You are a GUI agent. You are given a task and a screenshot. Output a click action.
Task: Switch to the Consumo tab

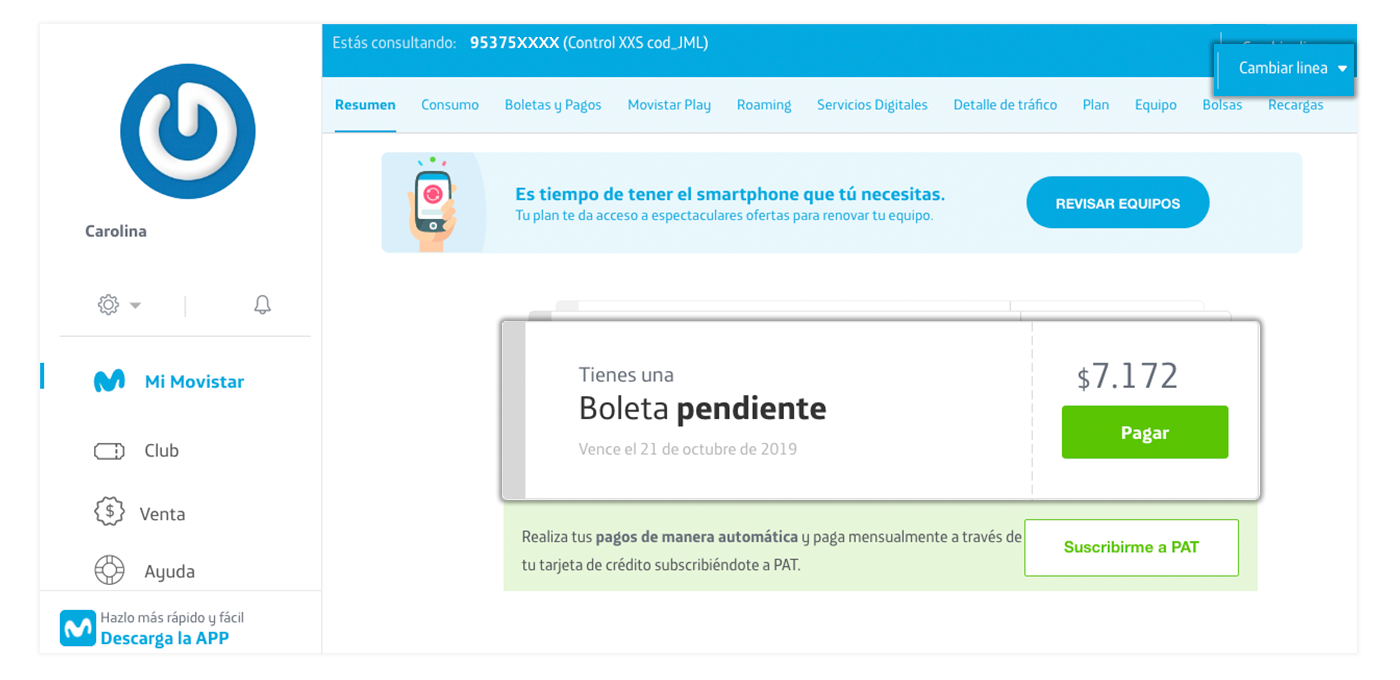pyautogui.click(x=450, y=105)
